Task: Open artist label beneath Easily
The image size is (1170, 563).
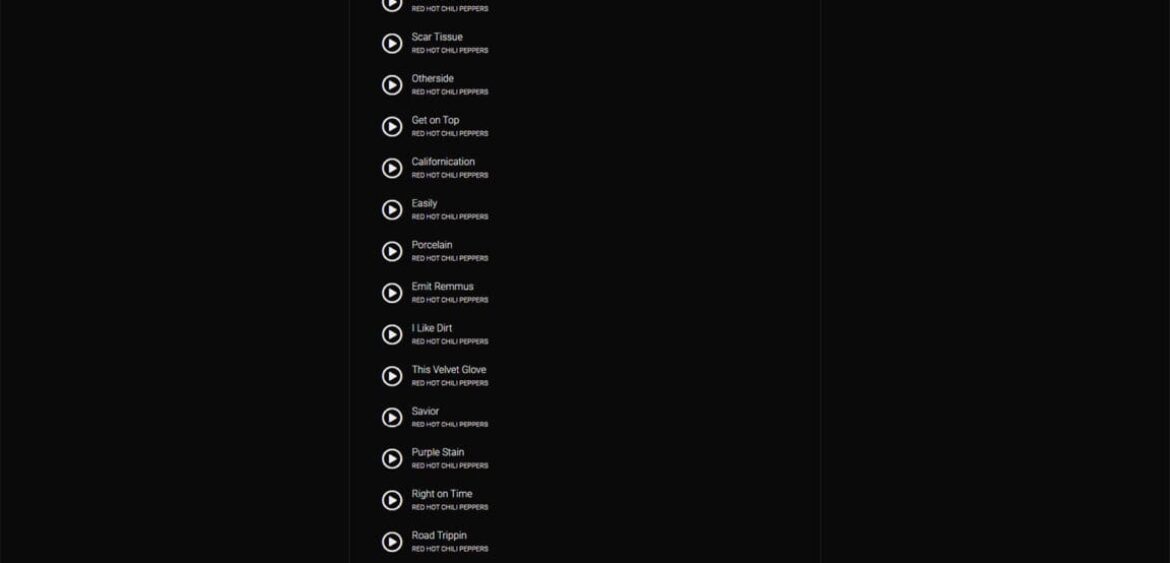Action: 450,217
